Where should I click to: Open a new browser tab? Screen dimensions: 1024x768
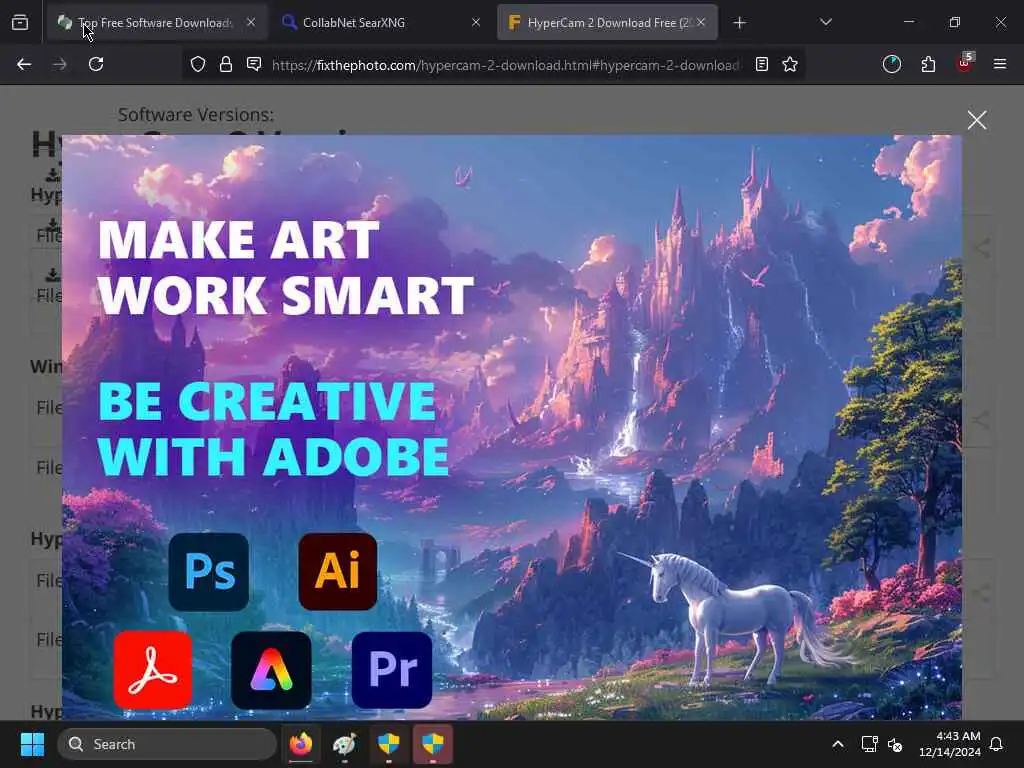(739, 23)
